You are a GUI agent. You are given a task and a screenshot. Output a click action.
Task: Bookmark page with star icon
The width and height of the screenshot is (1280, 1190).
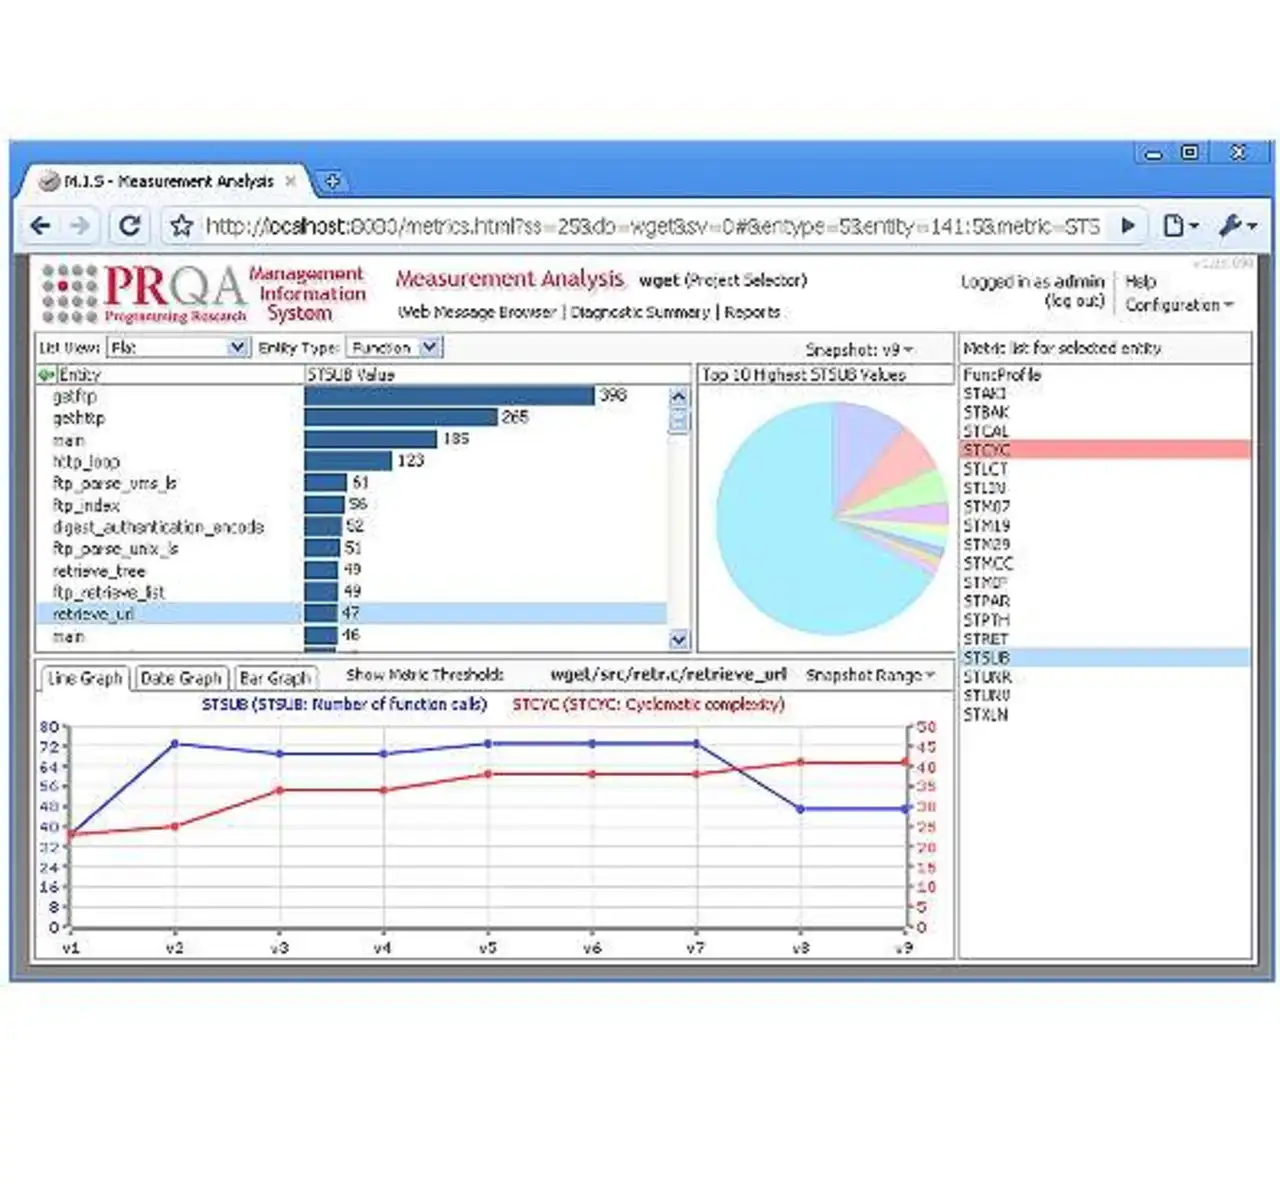tap(181, 226)
